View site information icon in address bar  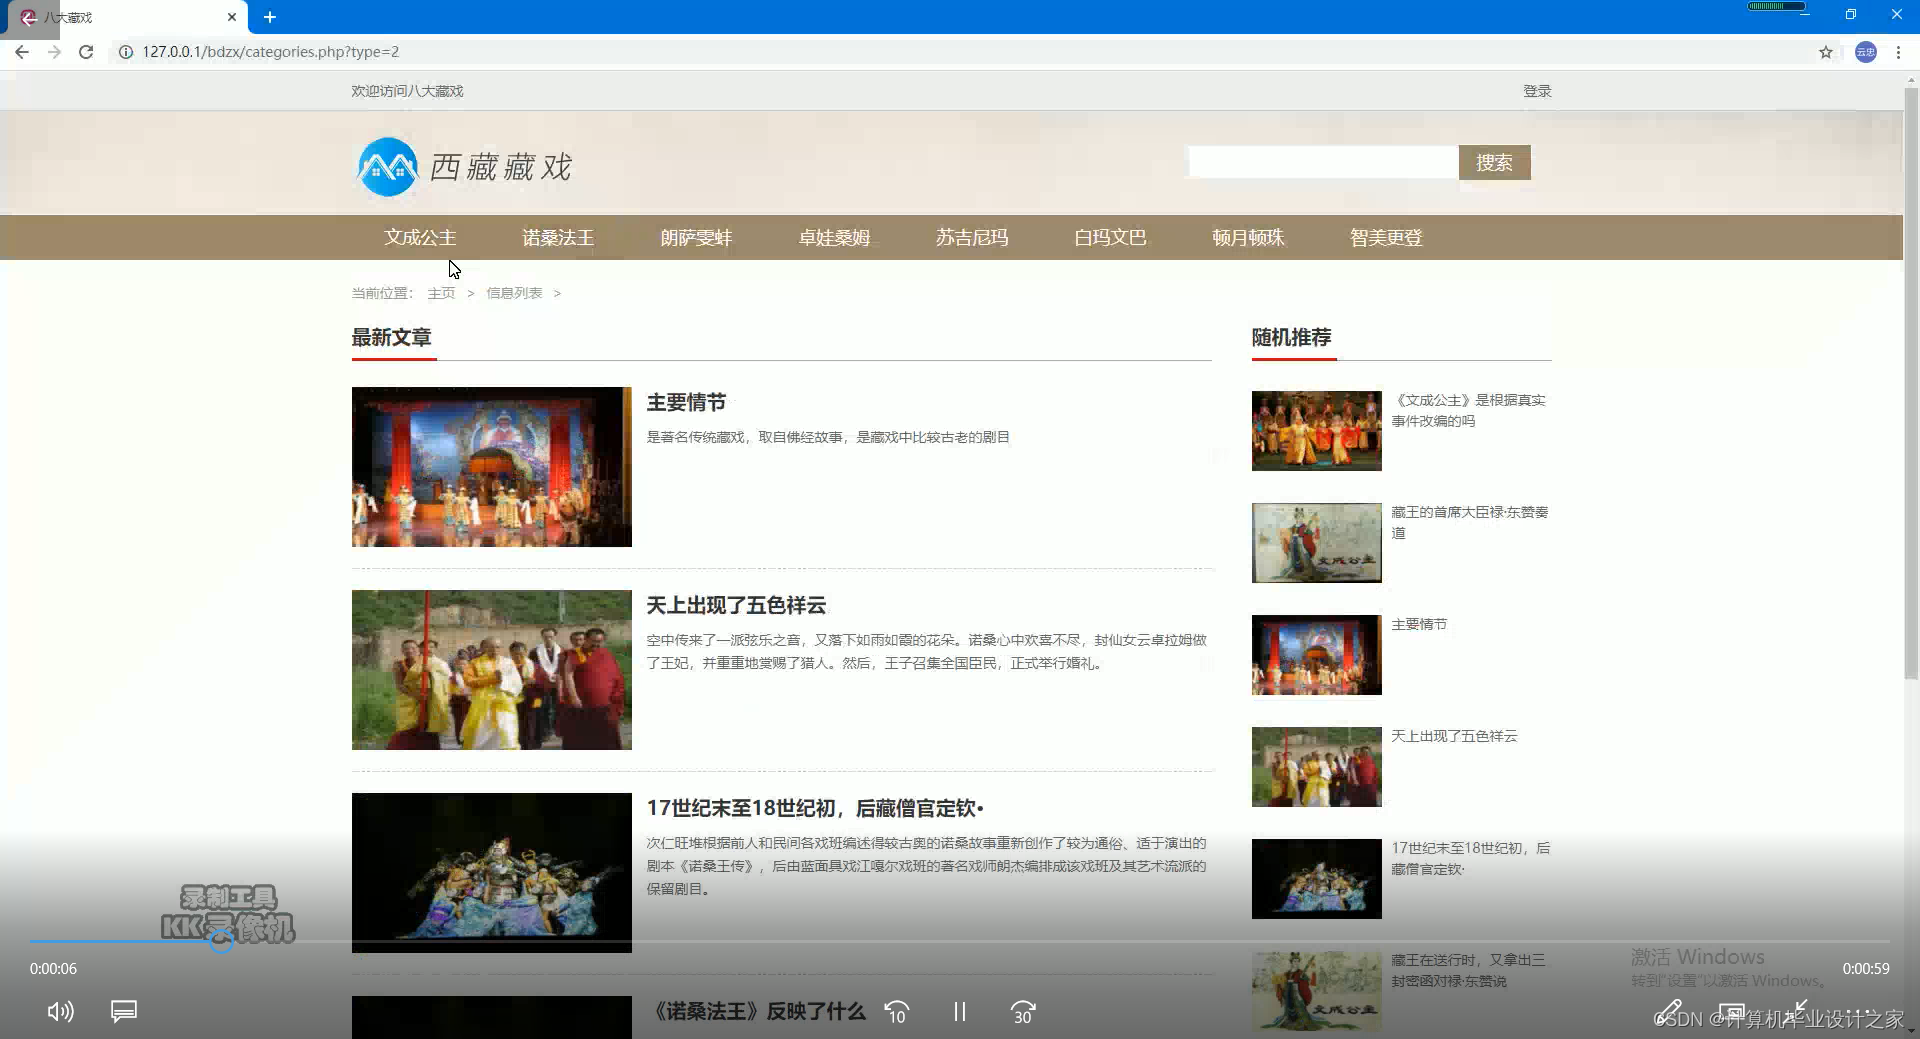[126, 52]
